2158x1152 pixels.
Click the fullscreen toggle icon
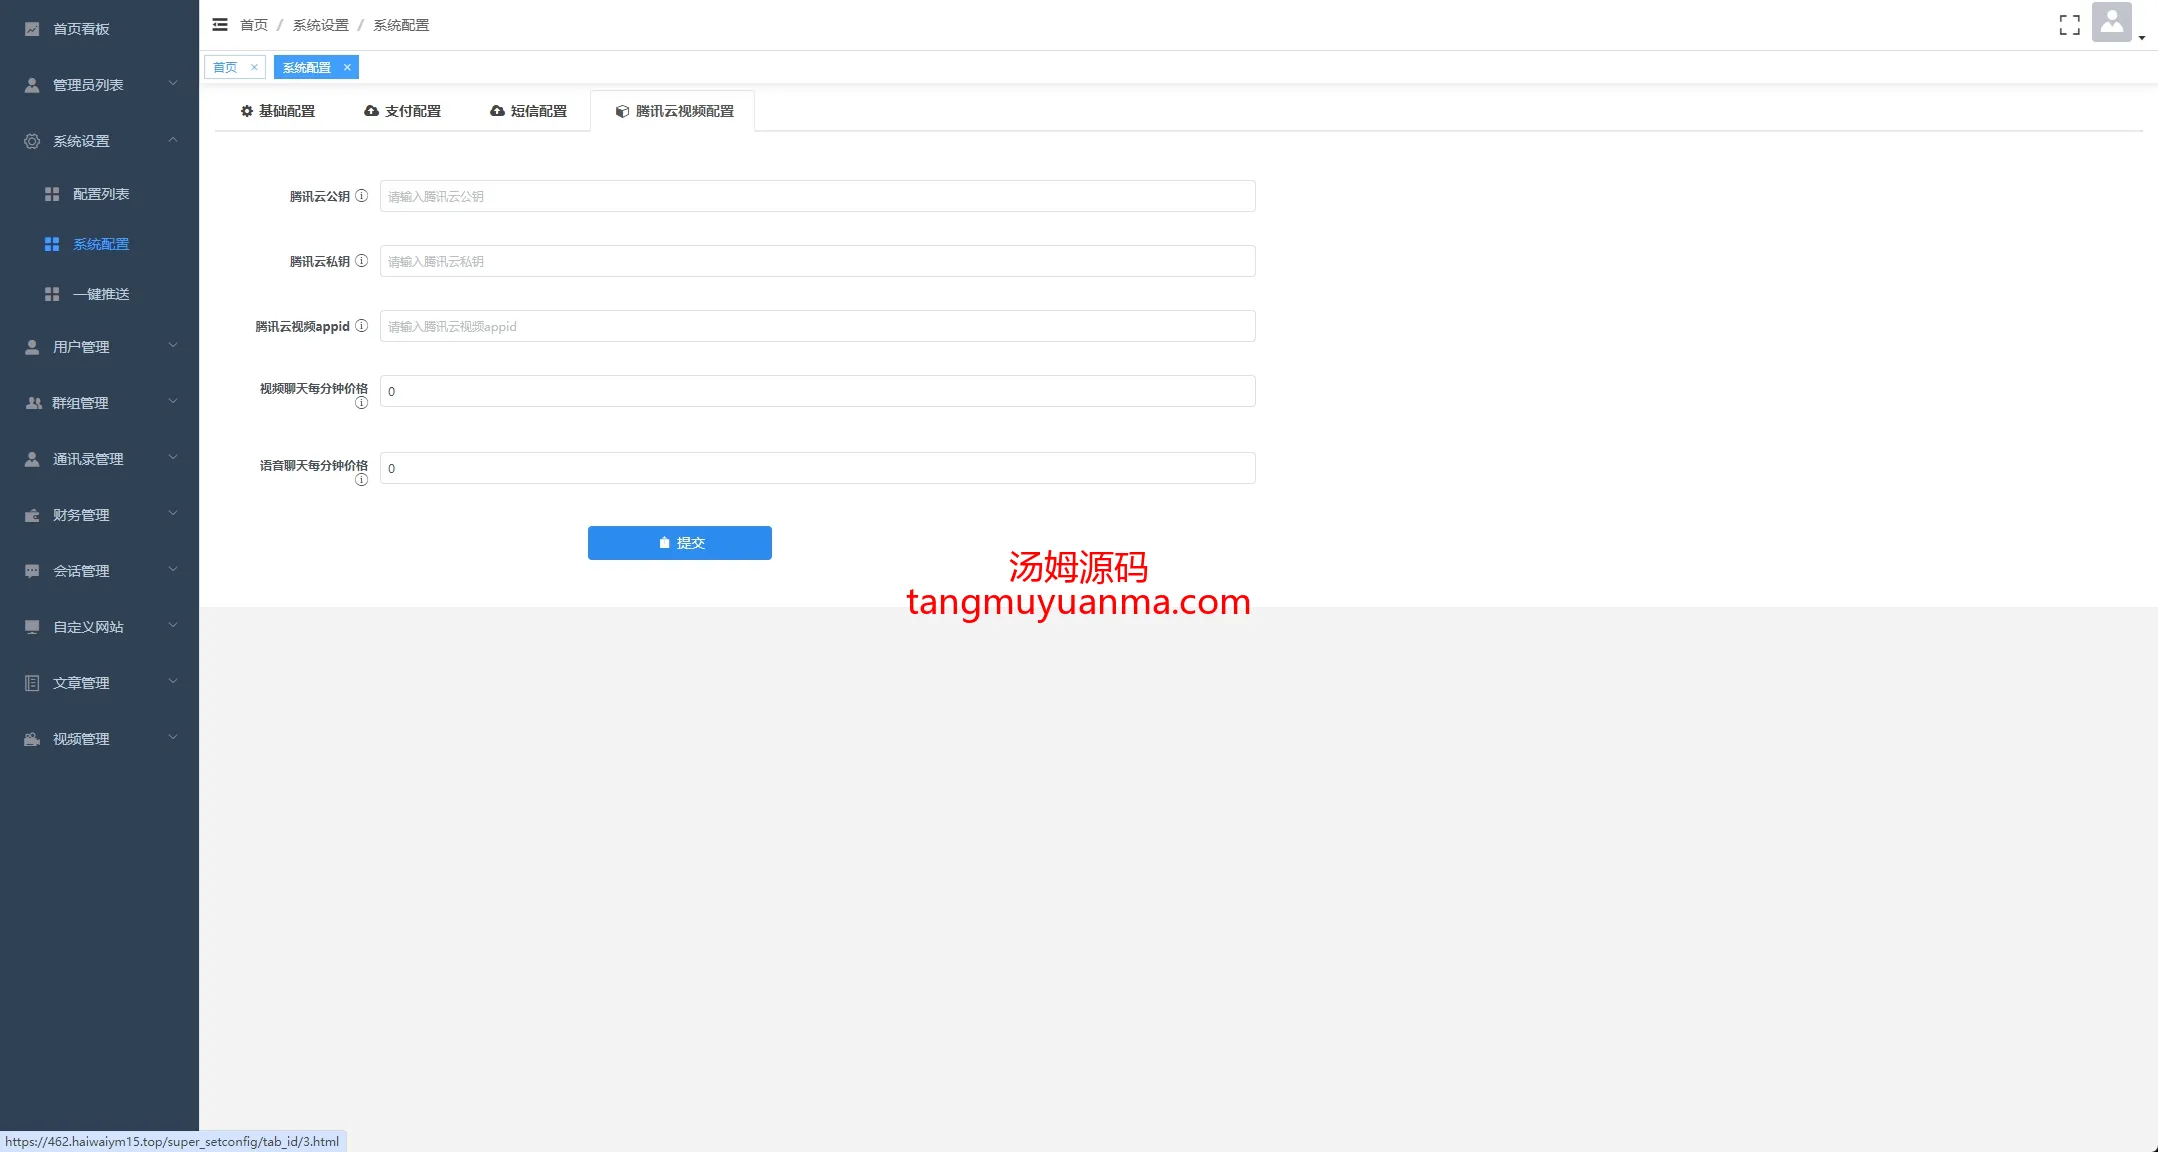point(2069,25)
